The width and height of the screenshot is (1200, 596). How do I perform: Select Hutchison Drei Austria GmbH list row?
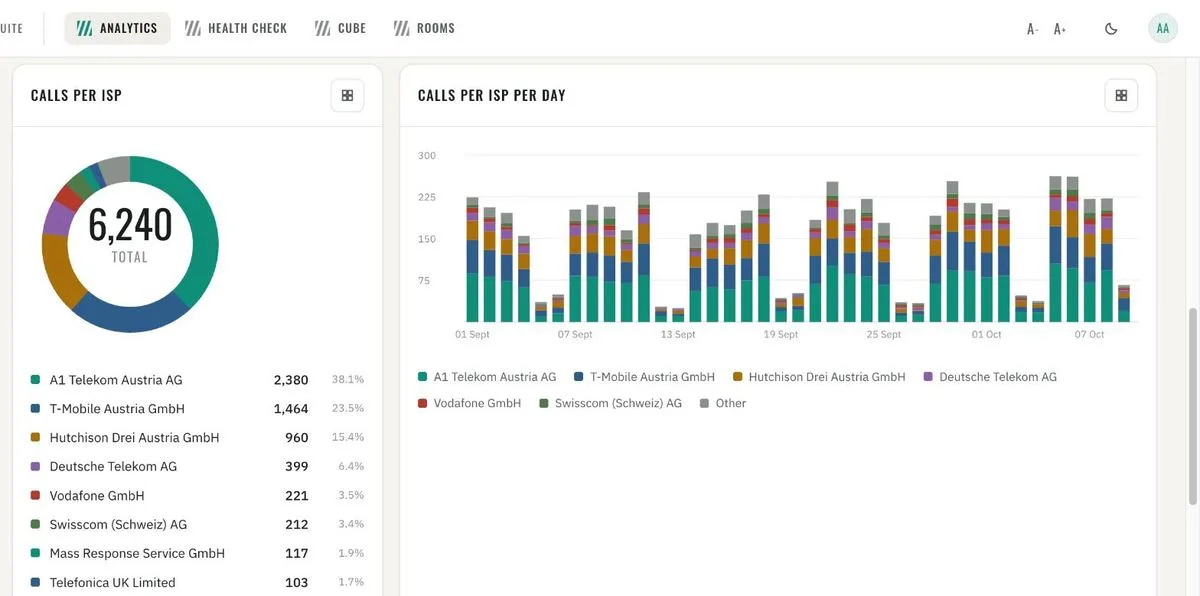197,438
